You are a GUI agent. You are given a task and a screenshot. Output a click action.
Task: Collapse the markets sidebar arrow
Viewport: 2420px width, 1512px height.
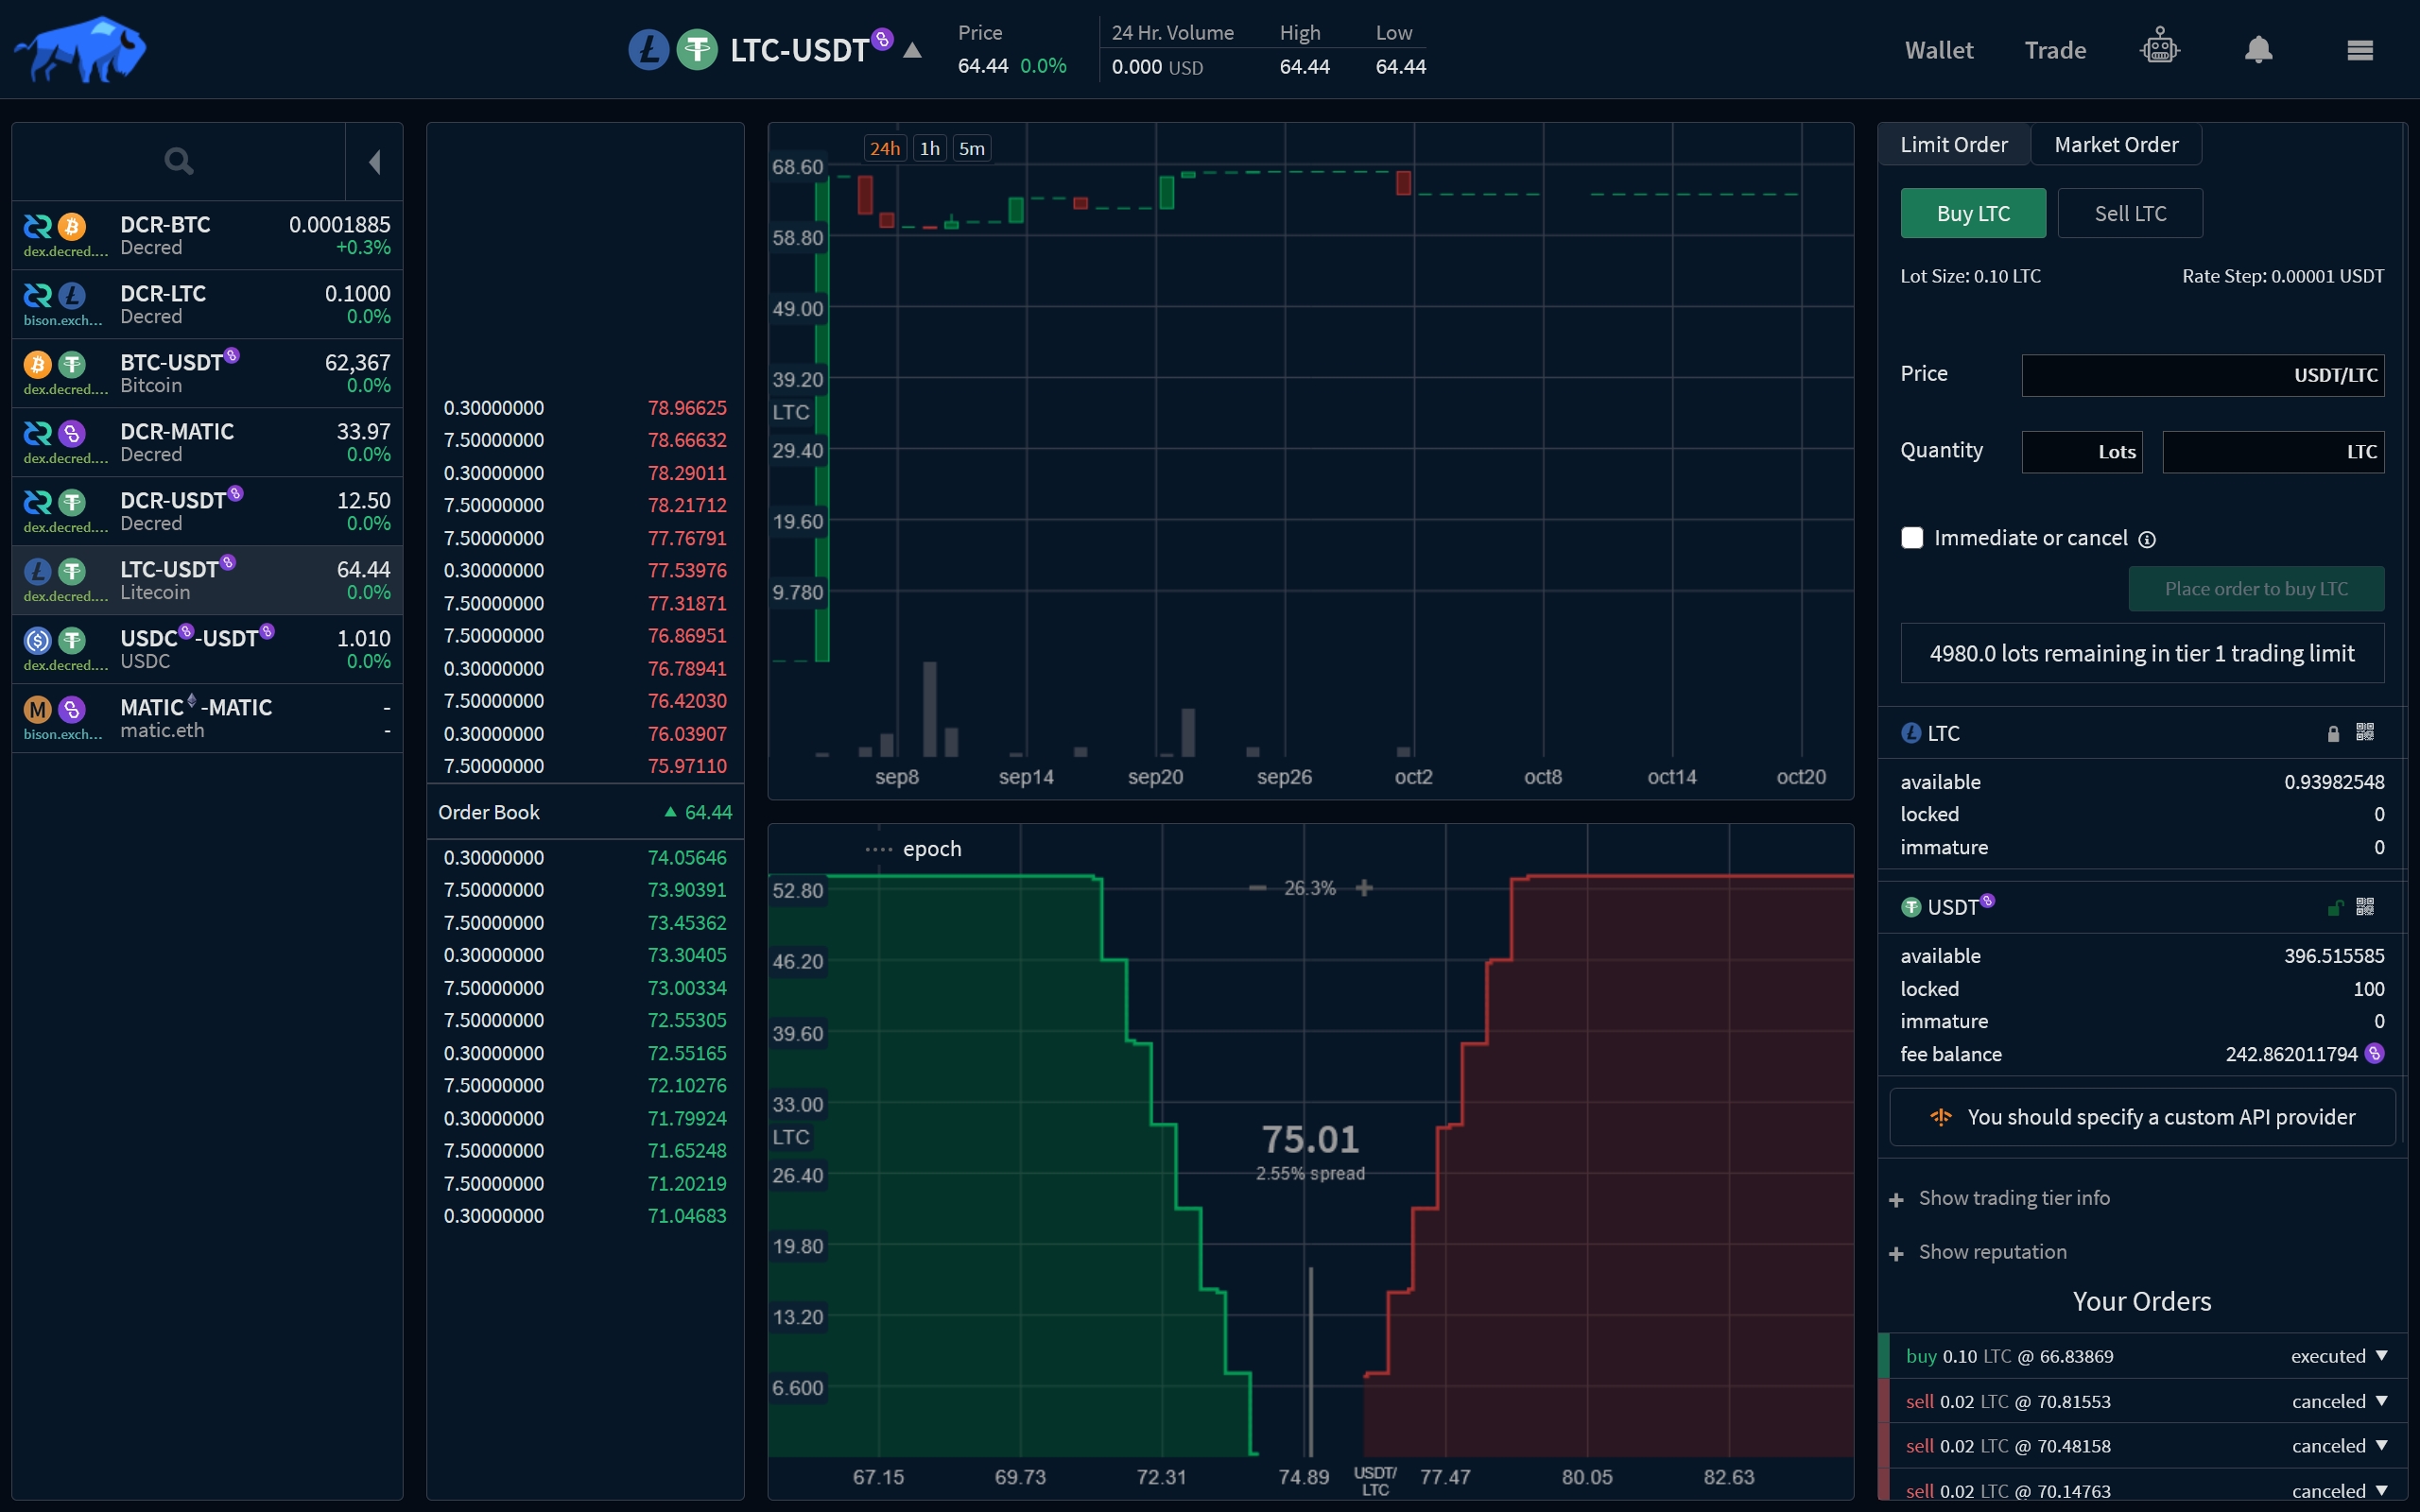pos(374,162)
